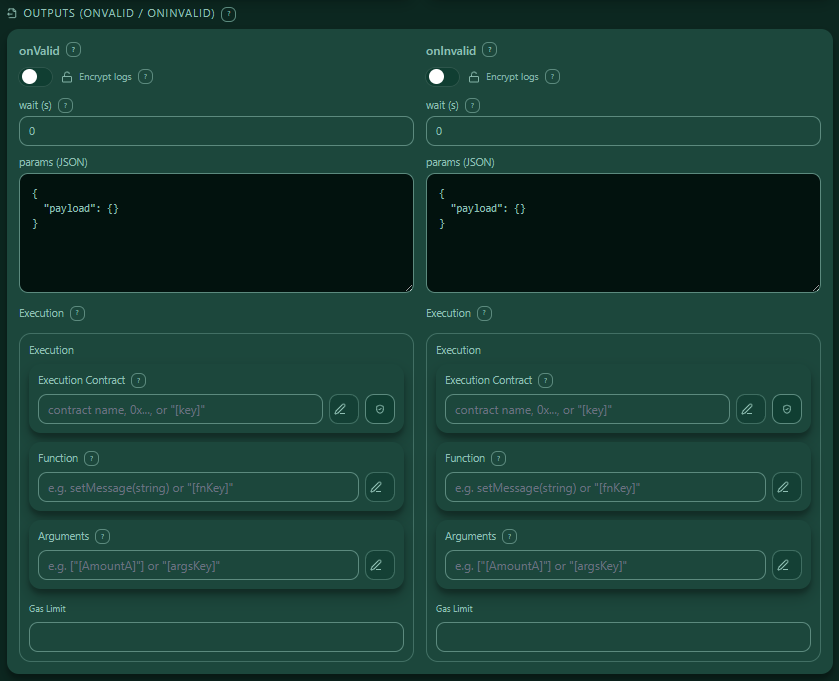The height and width of the screenshot is (681, 839).
Task: Click the edit icon for onInvalid Arguments
Action: coord(786,565)
